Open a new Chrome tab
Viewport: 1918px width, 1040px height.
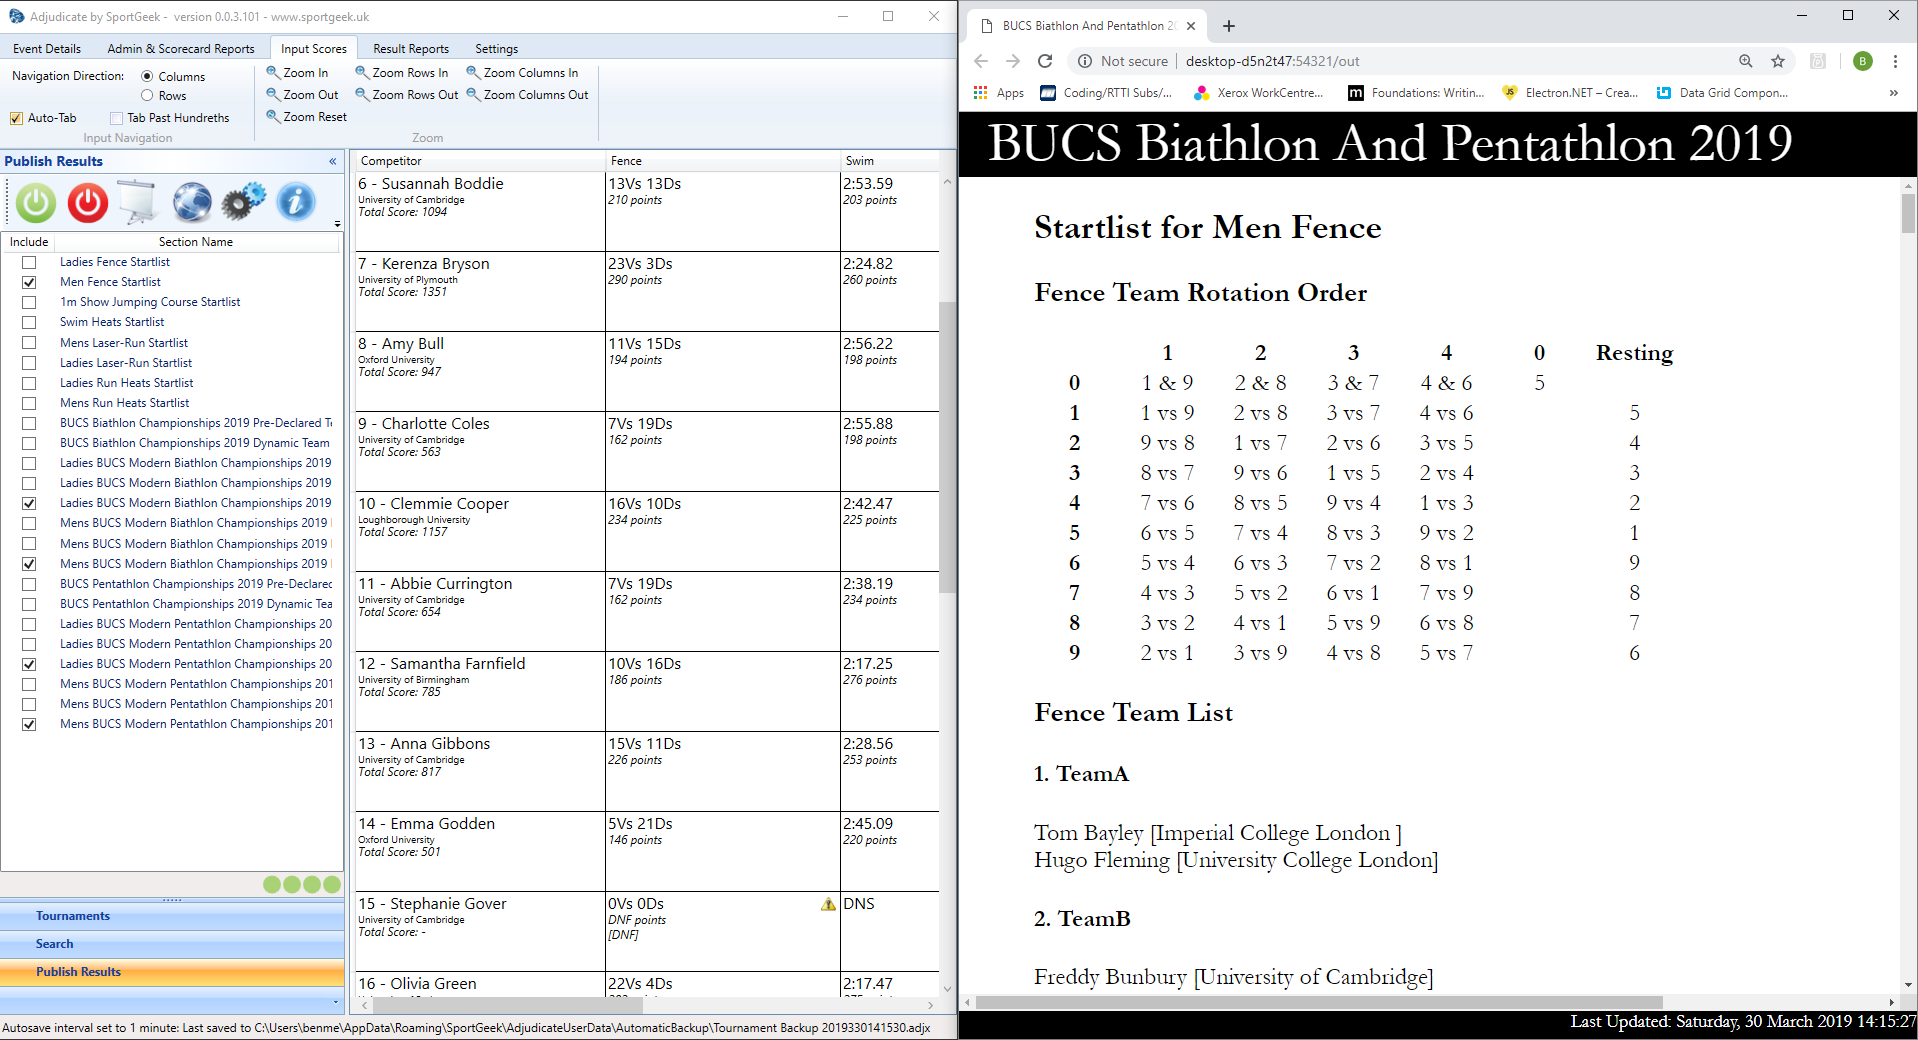point(1229,26)
